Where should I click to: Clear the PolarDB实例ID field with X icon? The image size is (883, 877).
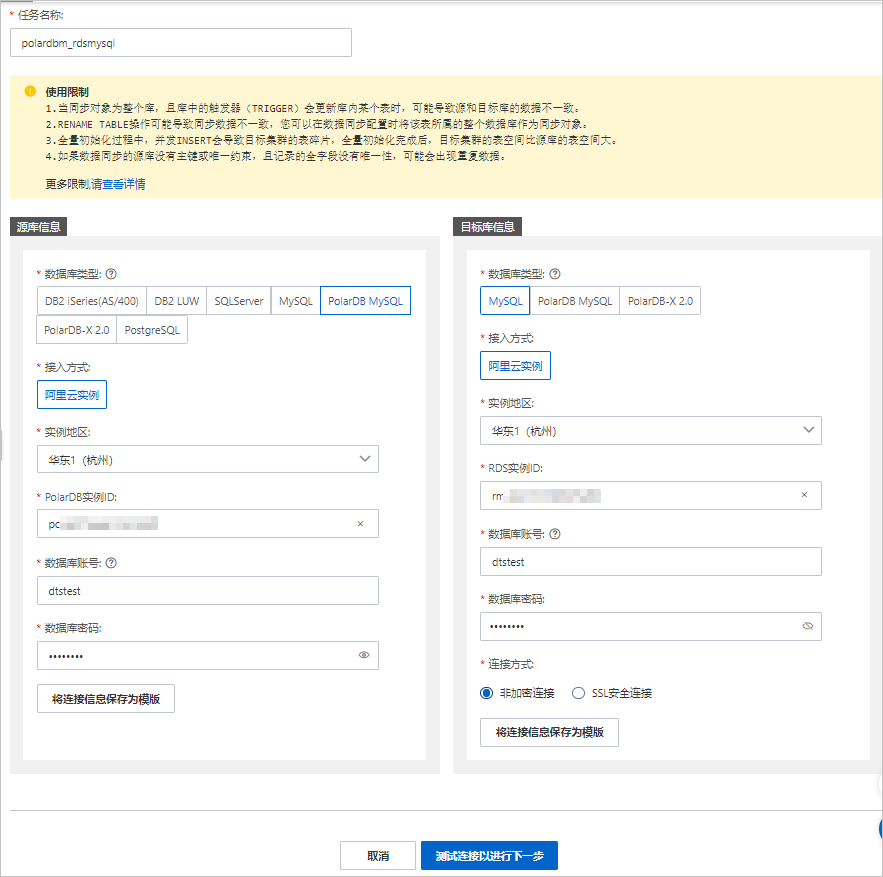tap(360, 524)
